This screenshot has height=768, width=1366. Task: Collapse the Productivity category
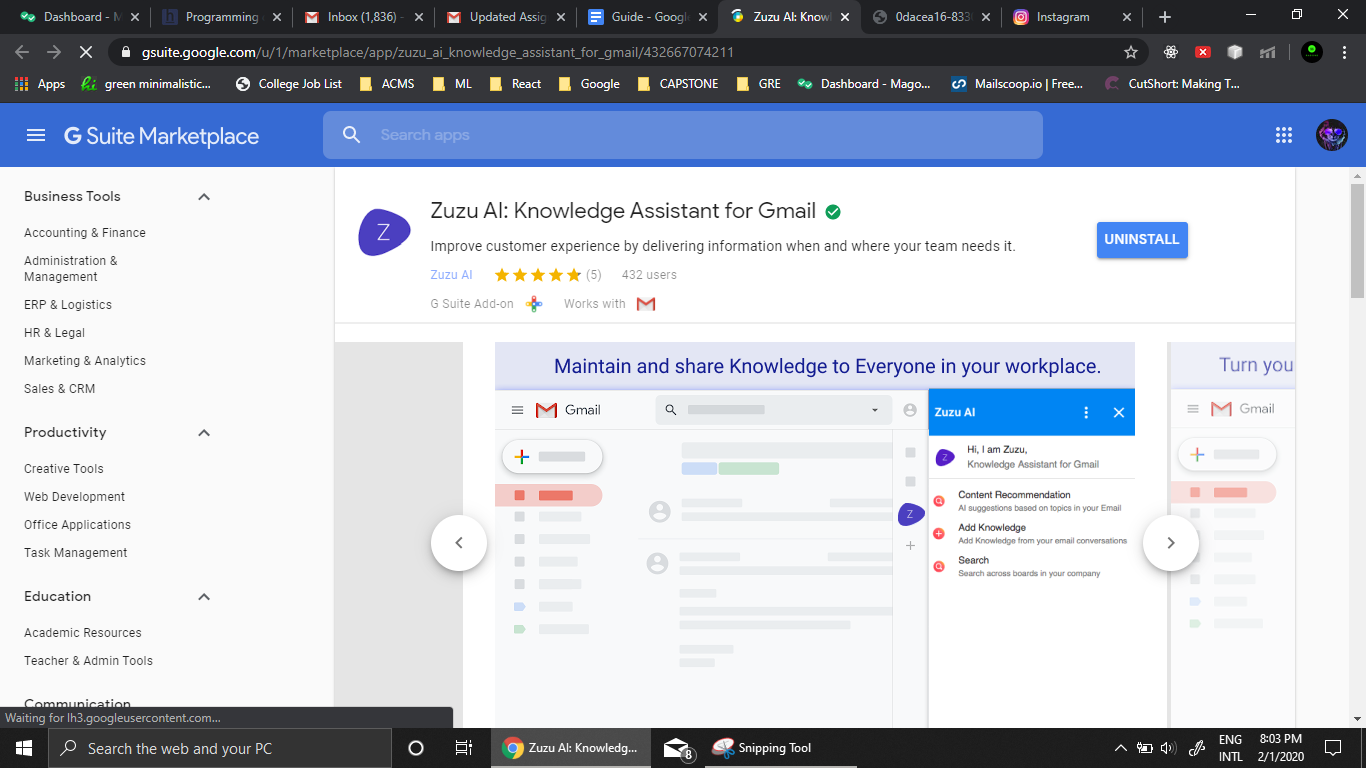204,433
